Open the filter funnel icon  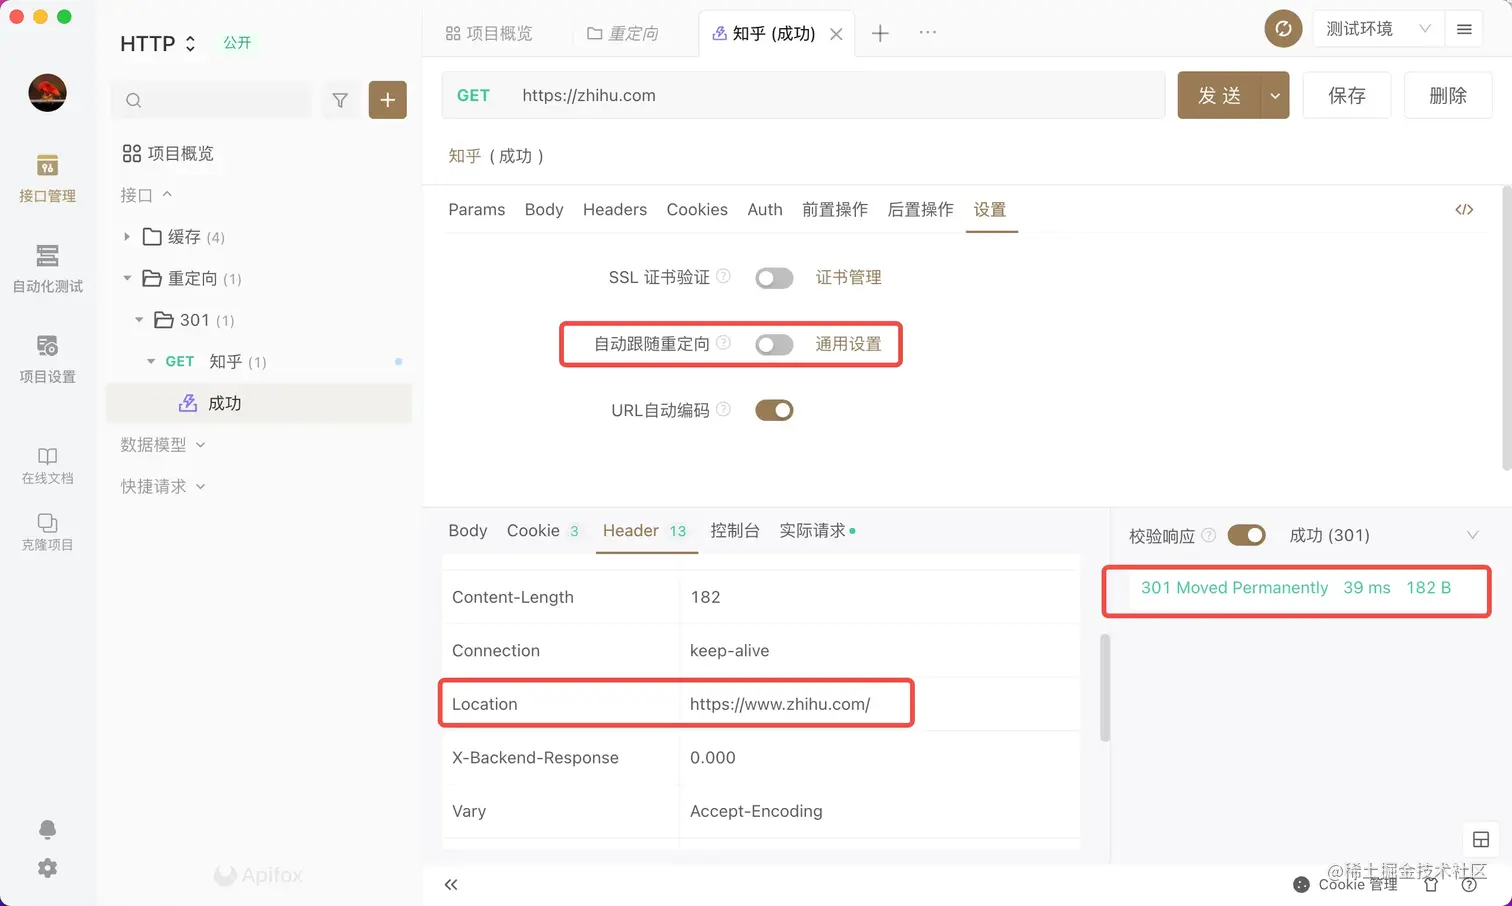[x=340, y=100]
